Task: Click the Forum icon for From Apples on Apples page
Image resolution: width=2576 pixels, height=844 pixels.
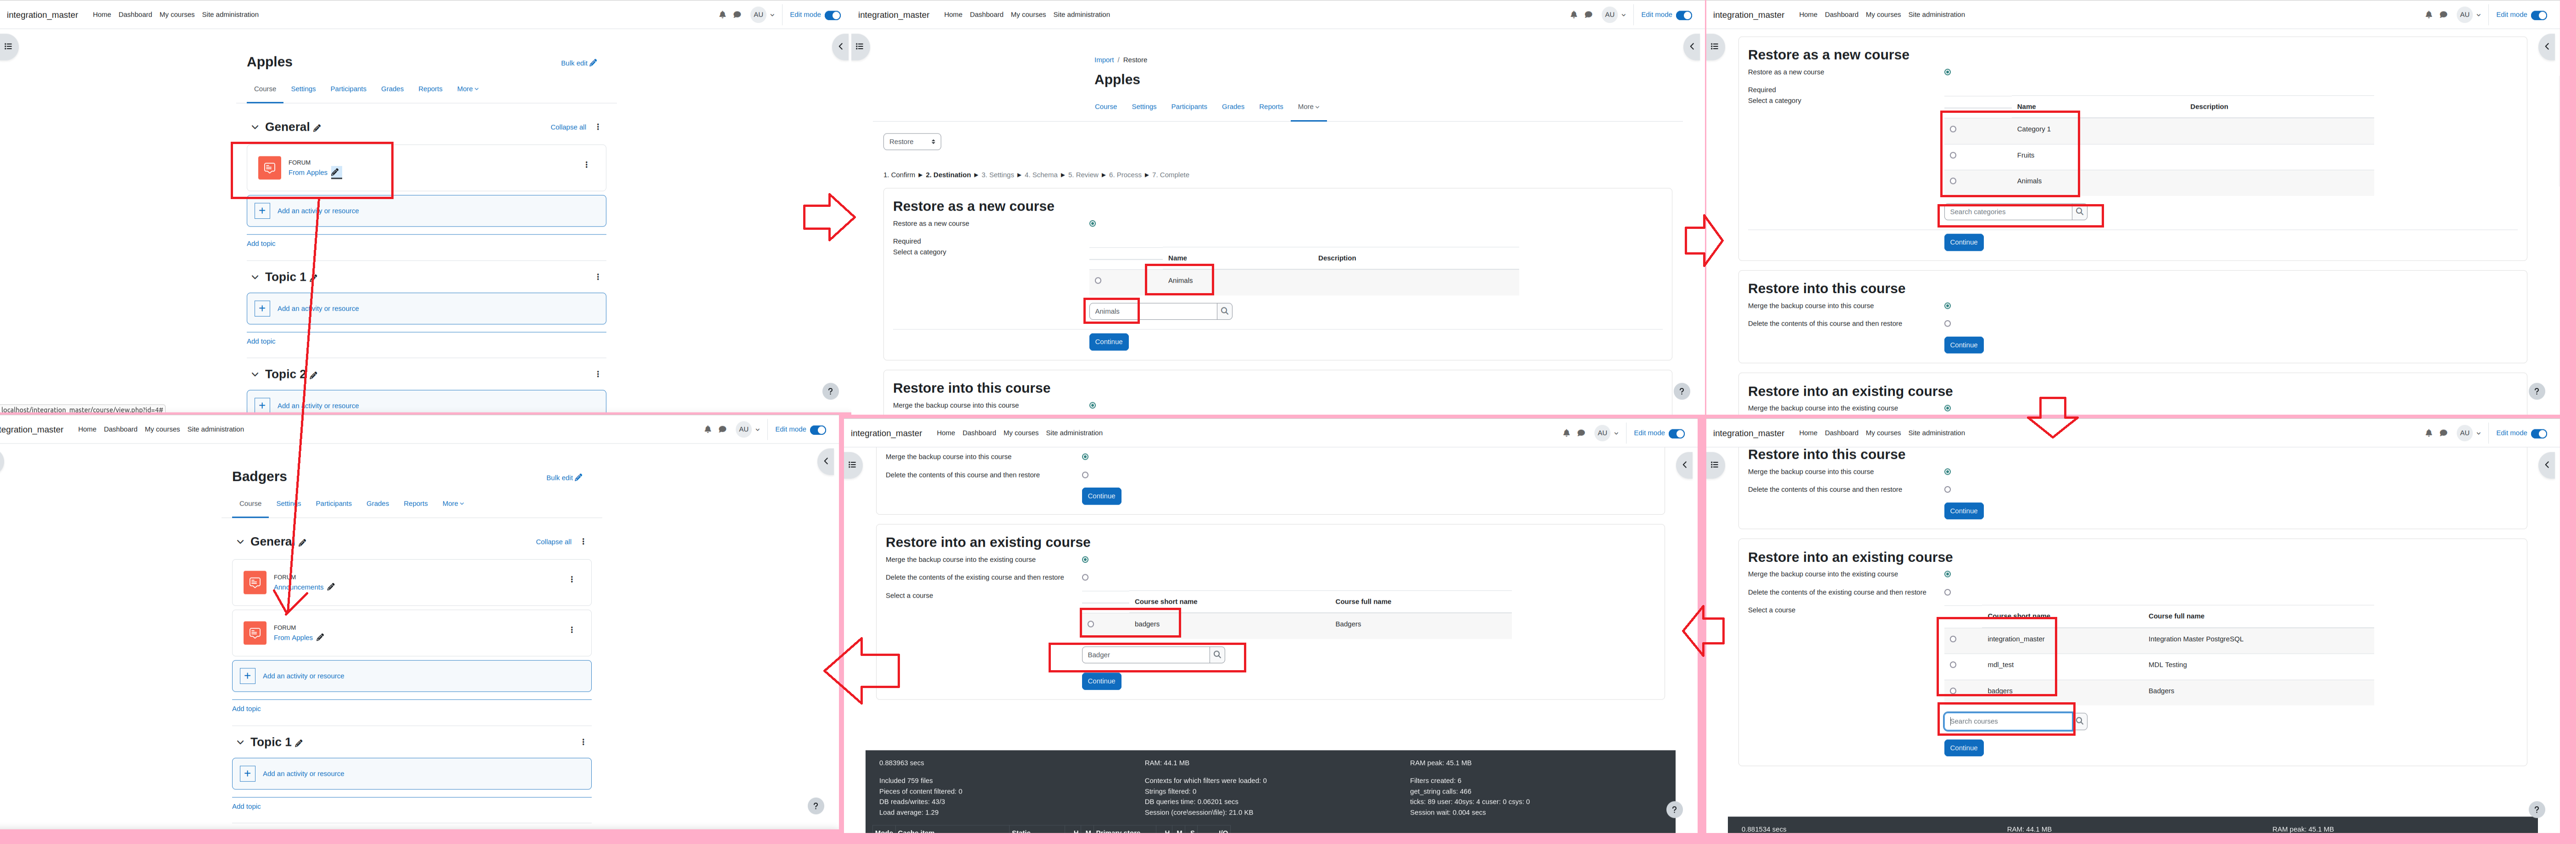Action: click(x=269, y=168)
